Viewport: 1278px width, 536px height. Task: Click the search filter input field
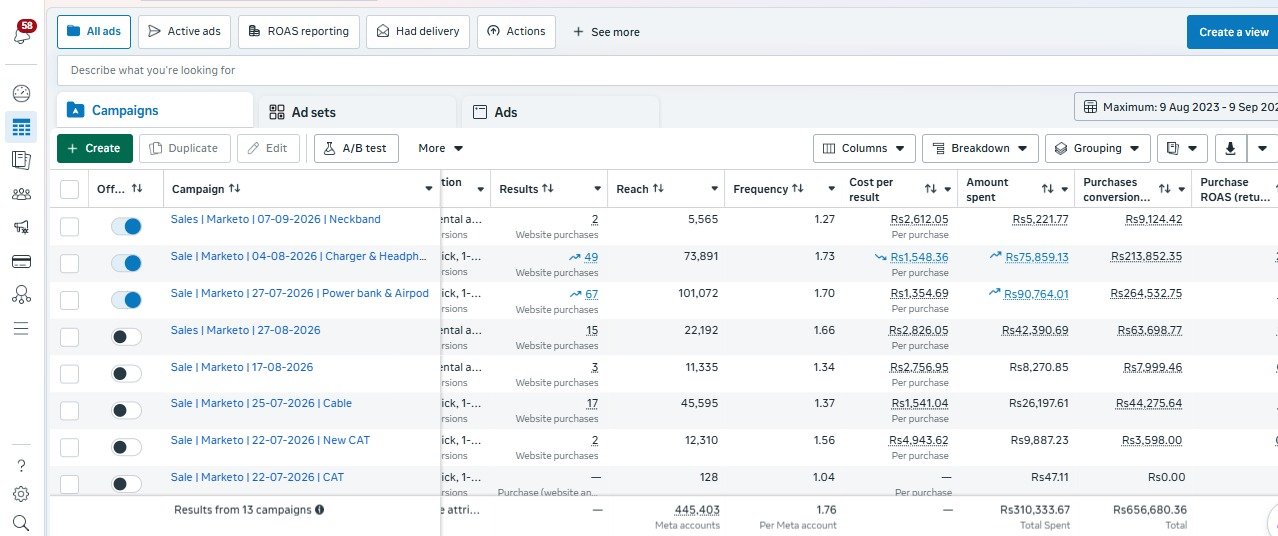pos(667,70)
